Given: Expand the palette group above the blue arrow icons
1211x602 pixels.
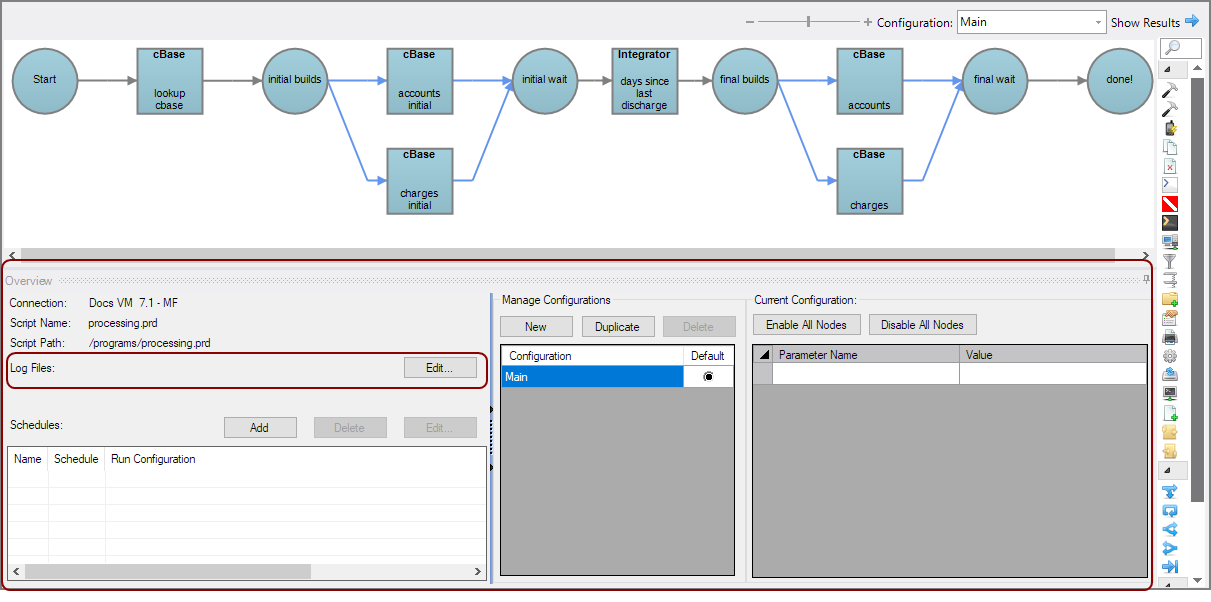Looking at the screenshot, I should 1170,471.
